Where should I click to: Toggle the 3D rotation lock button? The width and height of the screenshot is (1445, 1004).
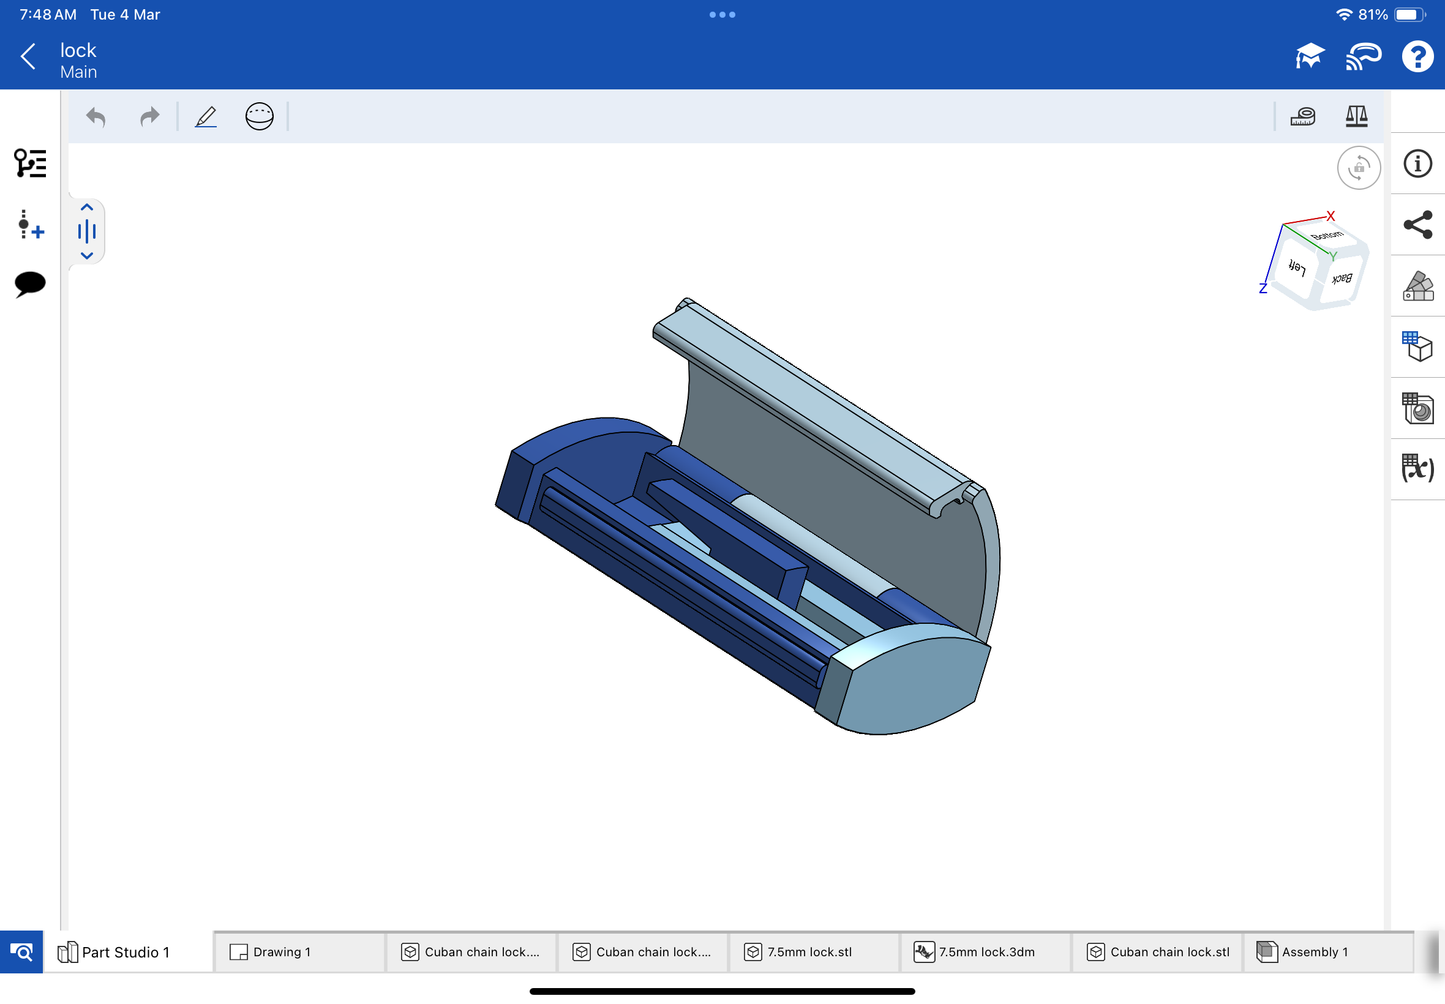(1358, 168)
